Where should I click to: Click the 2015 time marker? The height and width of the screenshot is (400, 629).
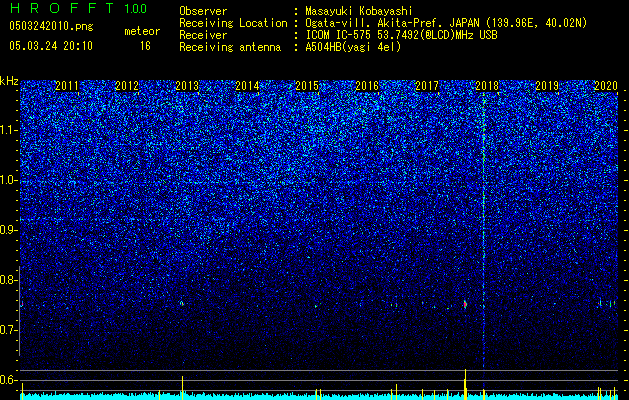click(x=307, y=85)
